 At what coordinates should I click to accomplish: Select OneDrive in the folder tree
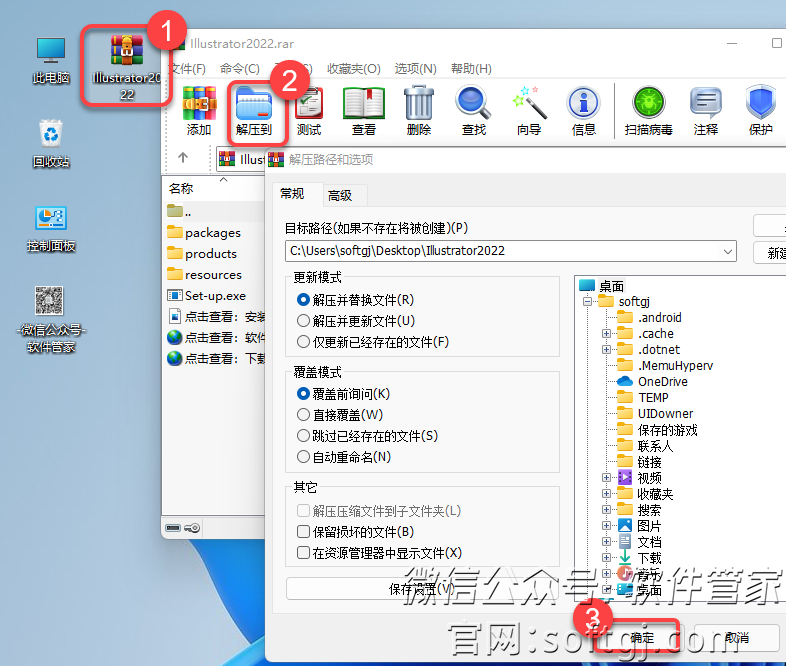(653, 381)
